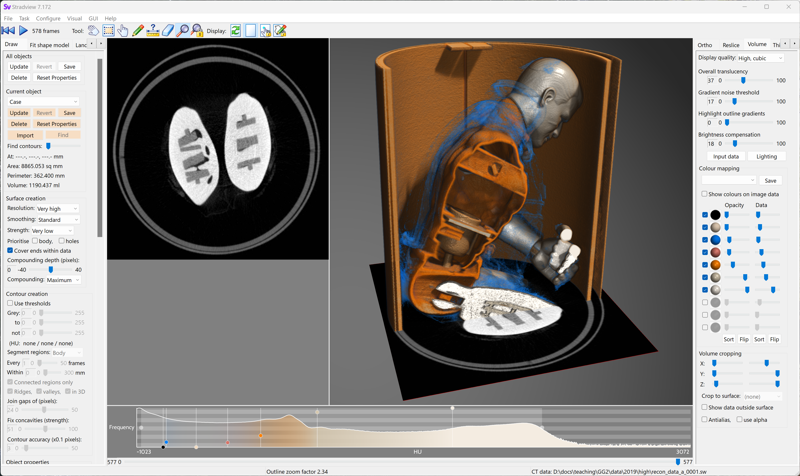800x476 pixels.
Task: Rewind to the first frame
Action: coord(8,31)
